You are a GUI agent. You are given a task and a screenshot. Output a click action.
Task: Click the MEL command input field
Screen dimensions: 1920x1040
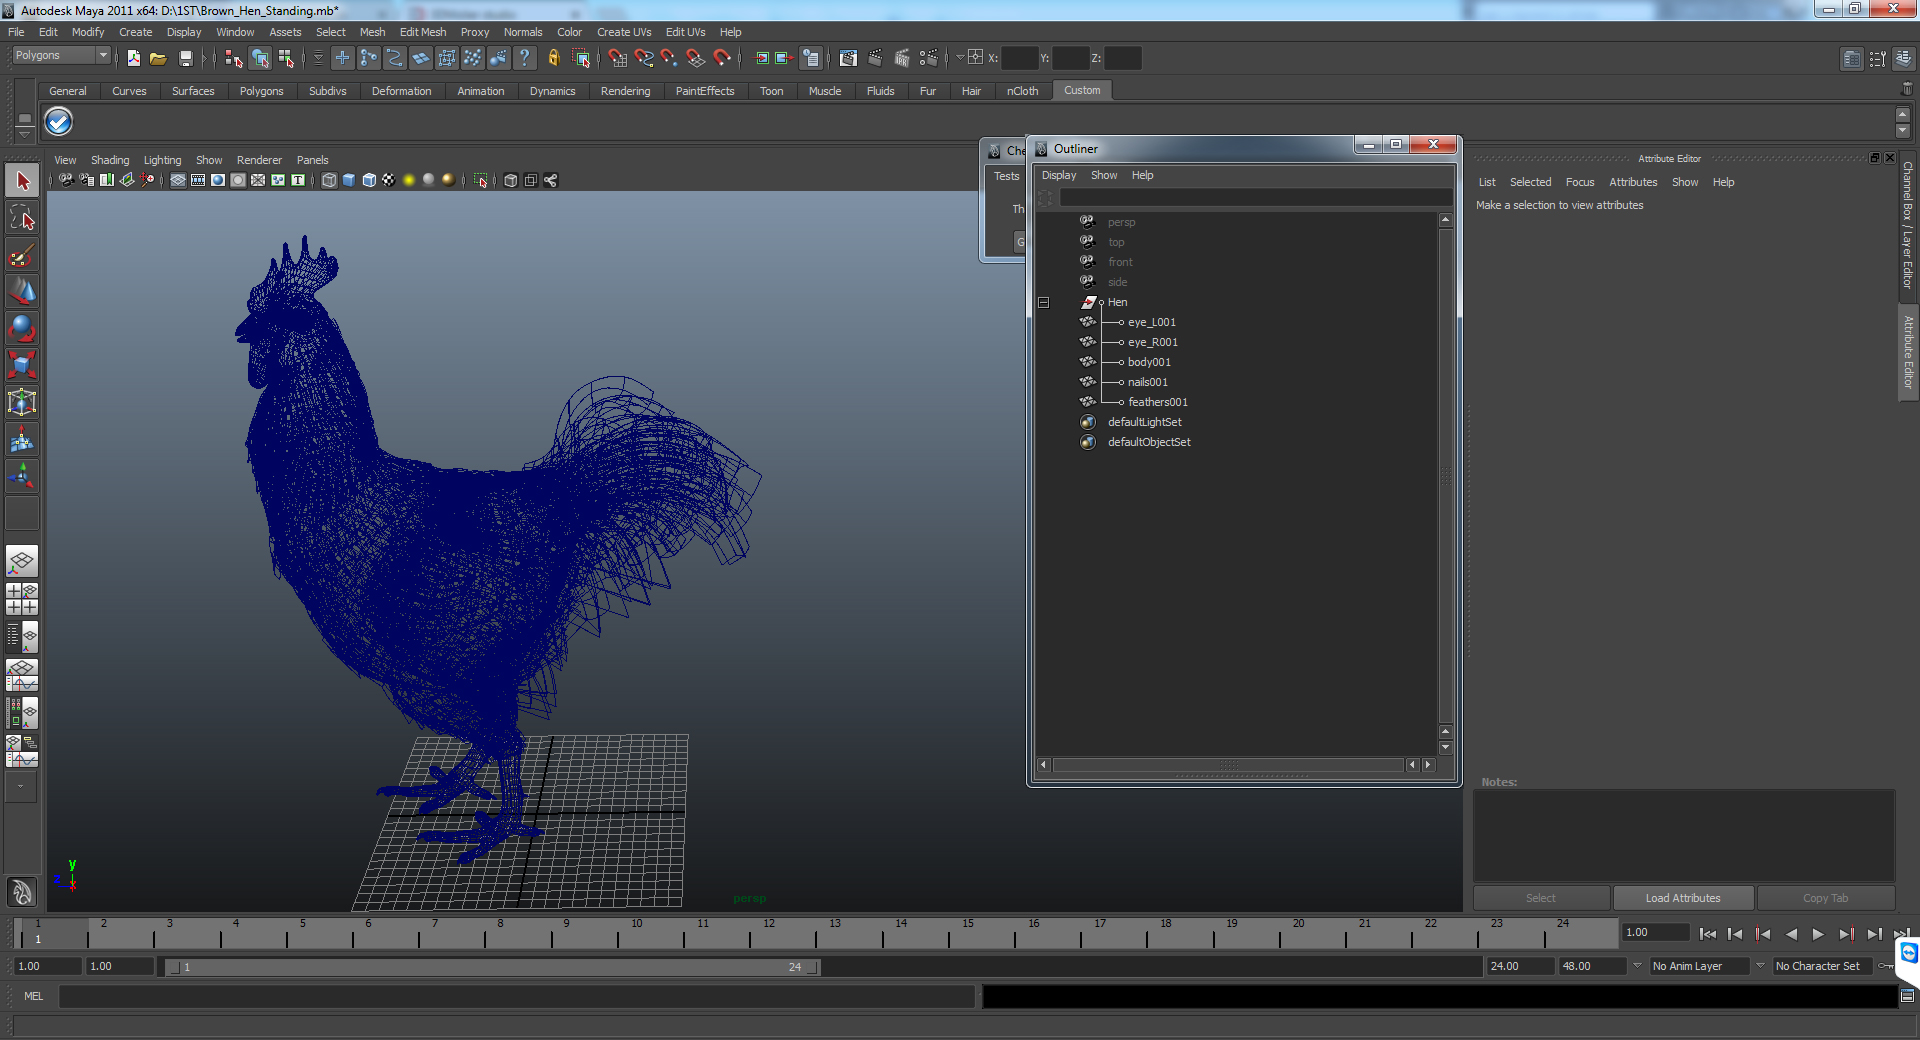coord(516,996)
